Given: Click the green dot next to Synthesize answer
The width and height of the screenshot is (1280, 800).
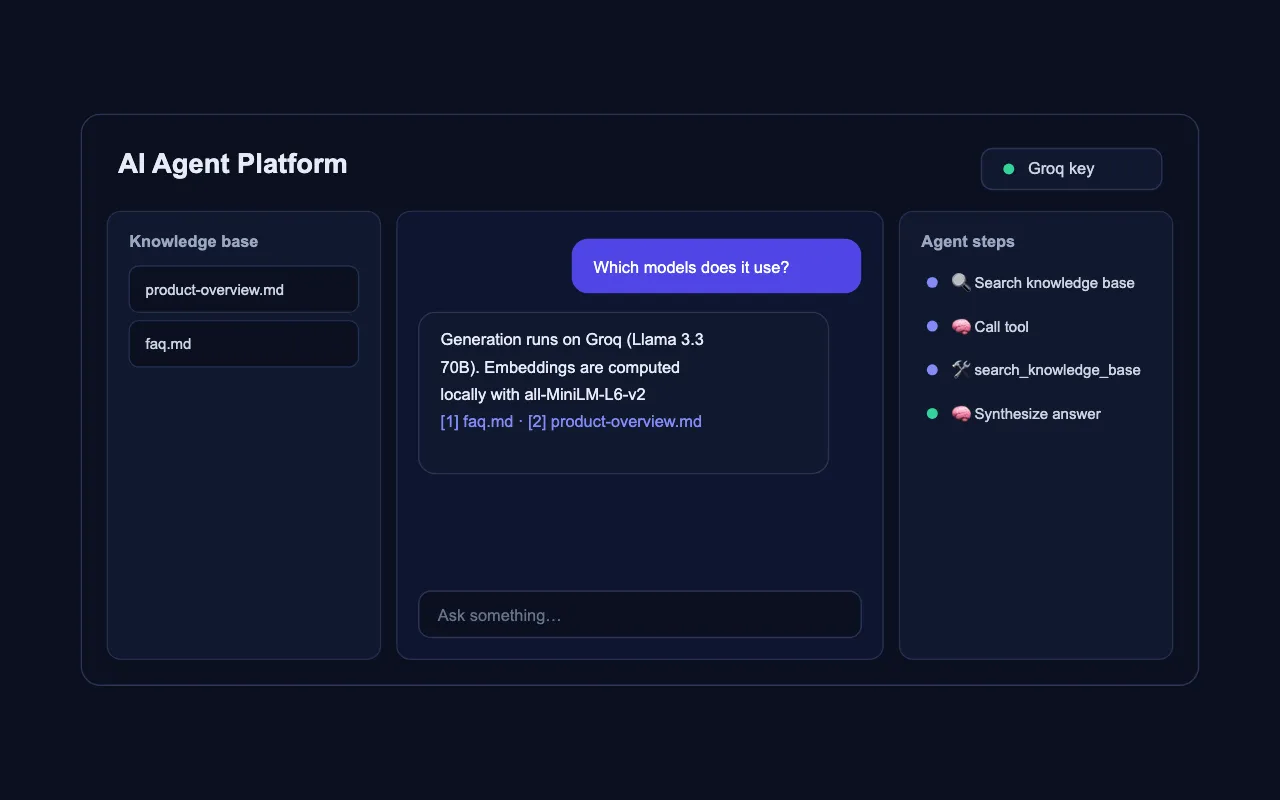Looking at the screenshot, I should [932, 414].
